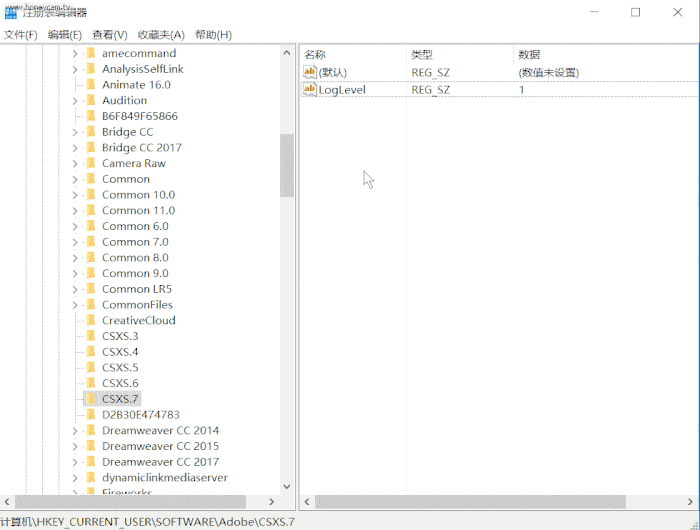The width and height of the screenshot is (700, 530).
Task: Click LogLevel's REG_SZ type cell
Action: pyautogui.click(x=430, y=90)
